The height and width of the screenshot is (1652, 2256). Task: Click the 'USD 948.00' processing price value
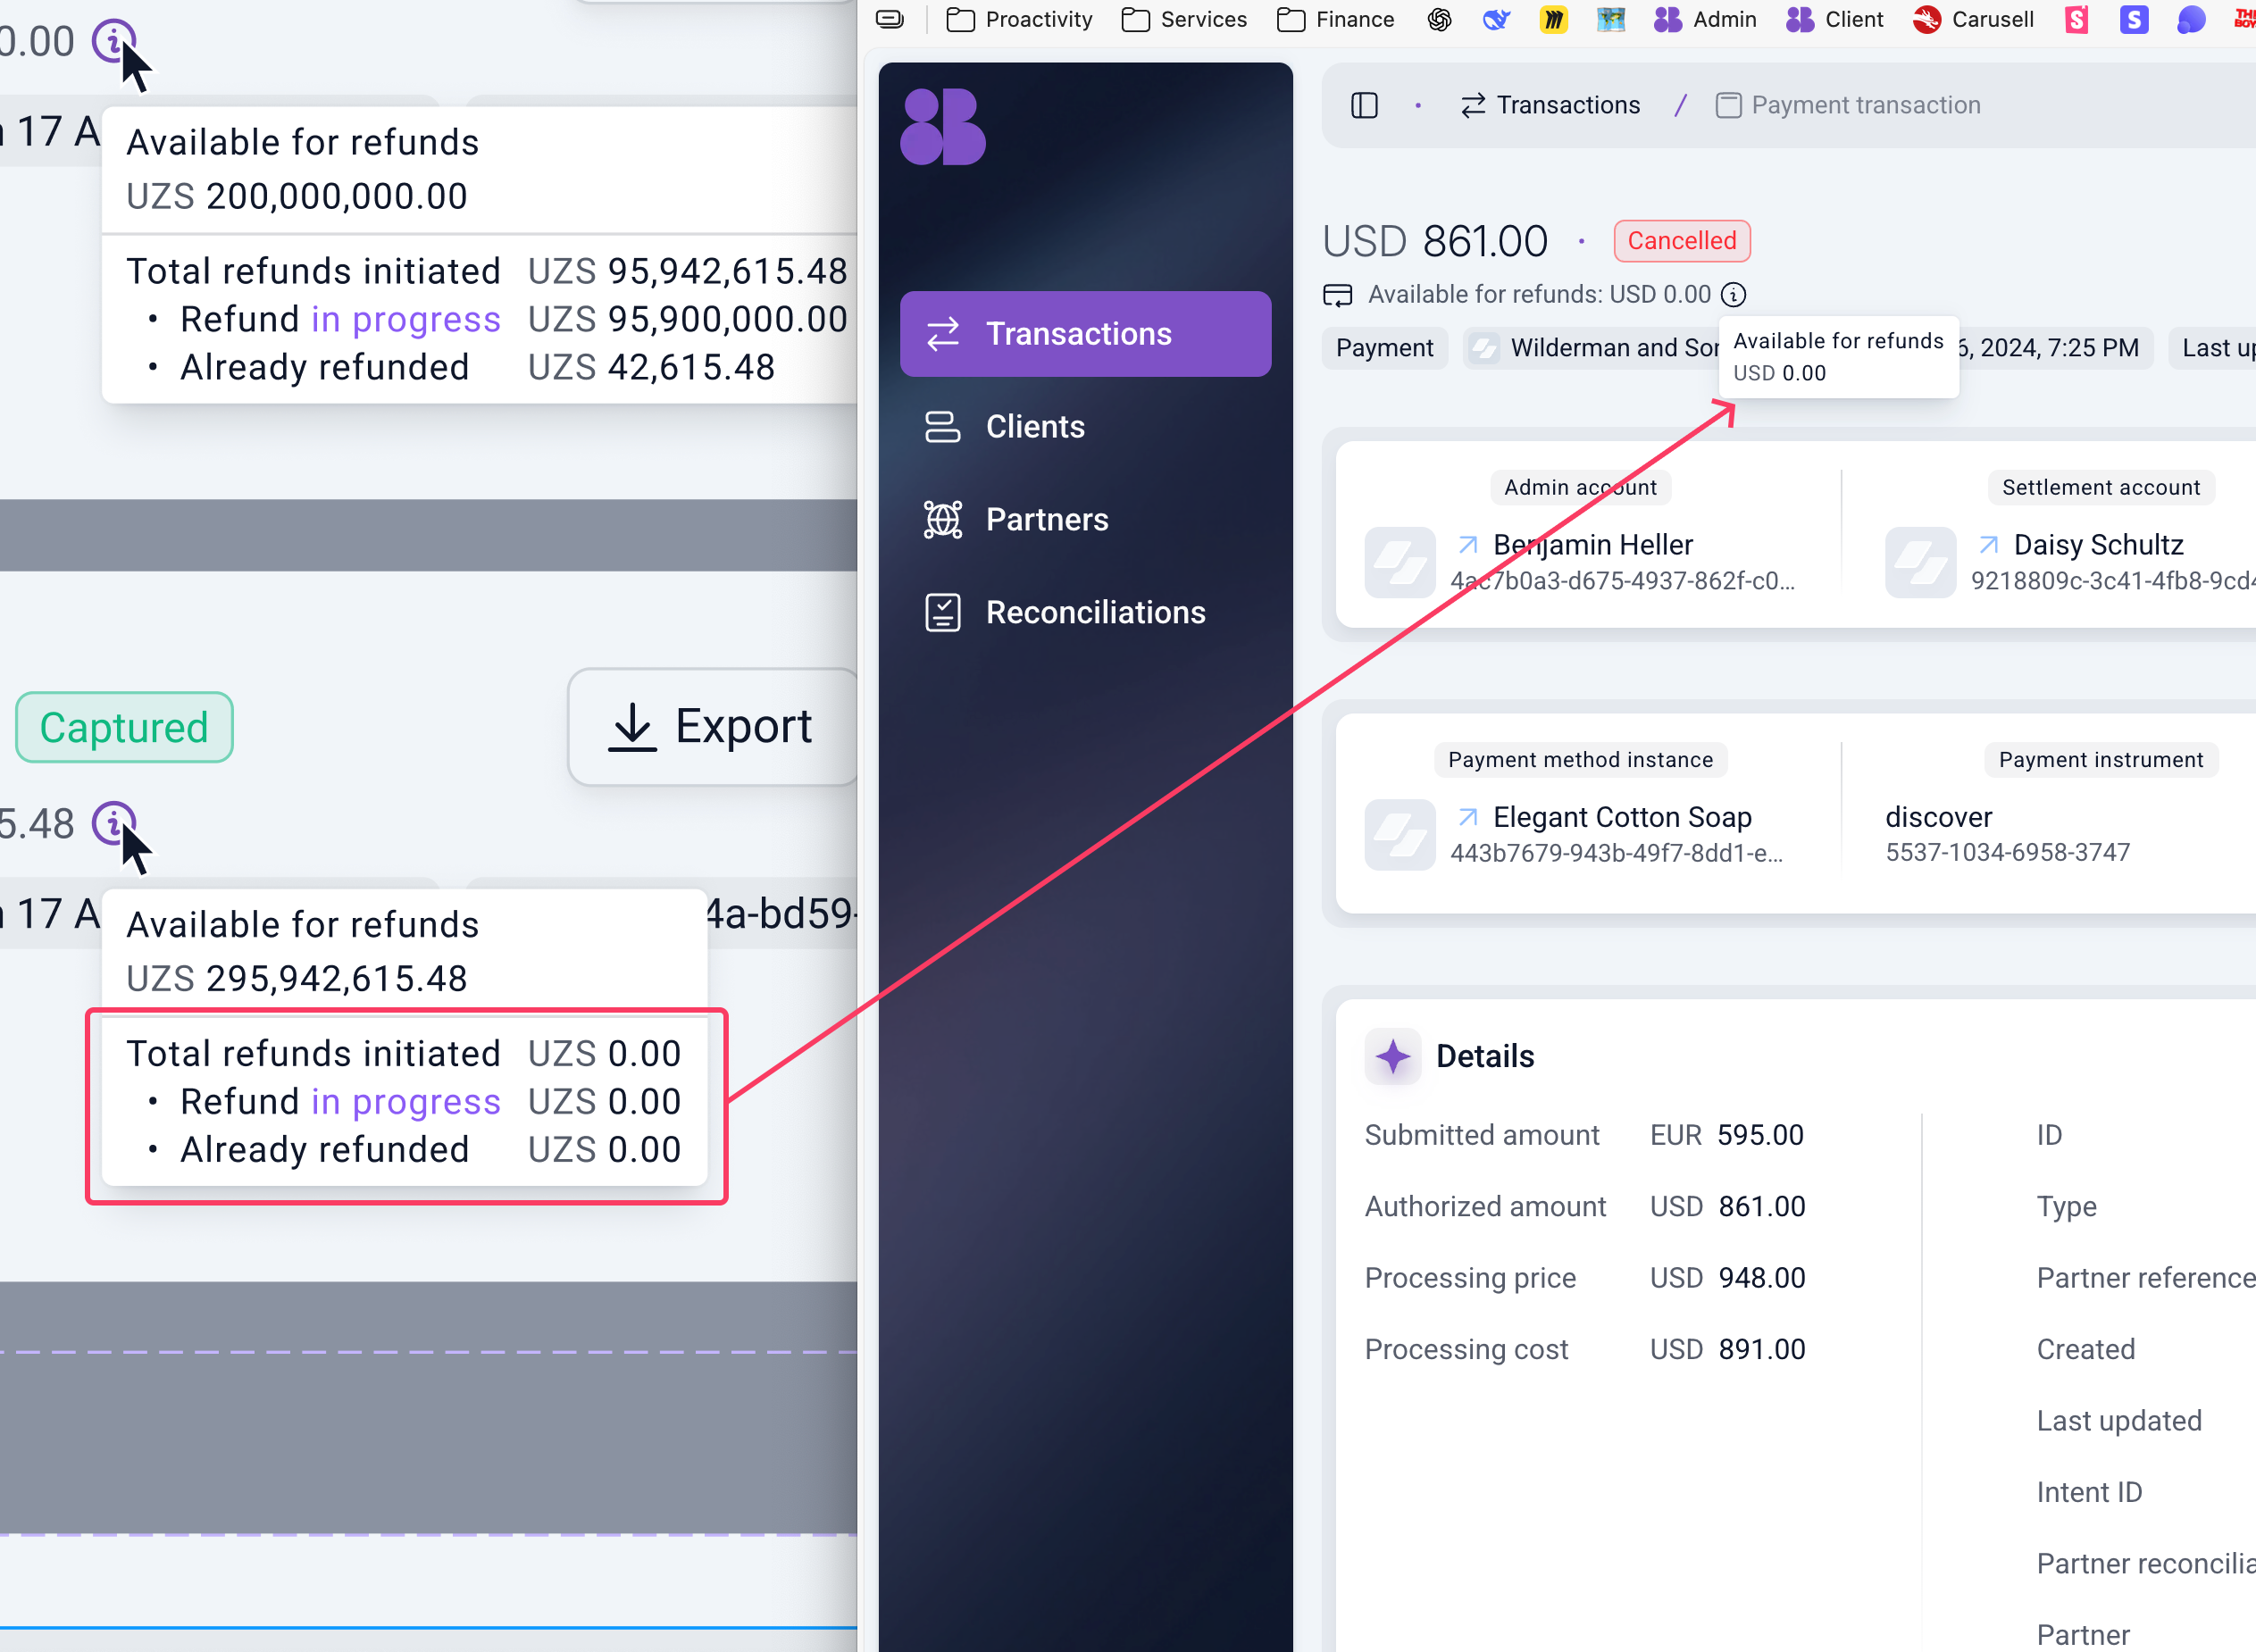click(1727, 1278)
